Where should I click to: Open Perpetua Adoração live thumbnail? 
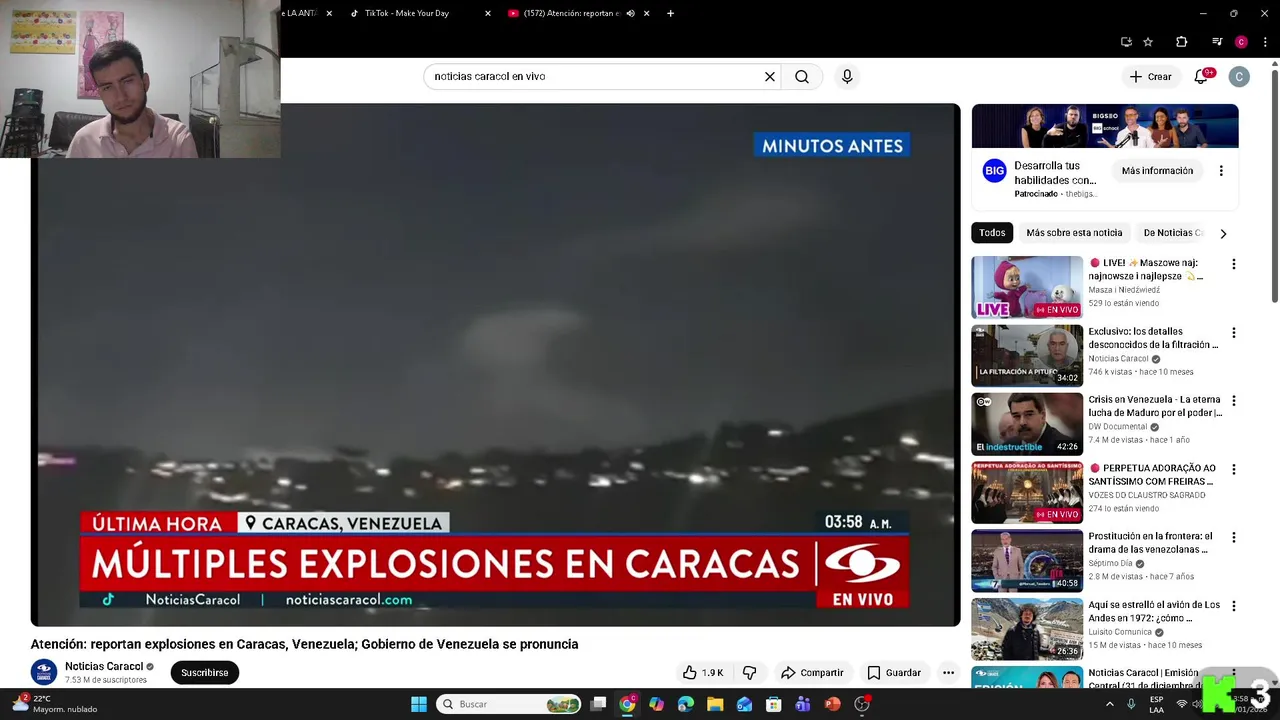pos(1027,492)
